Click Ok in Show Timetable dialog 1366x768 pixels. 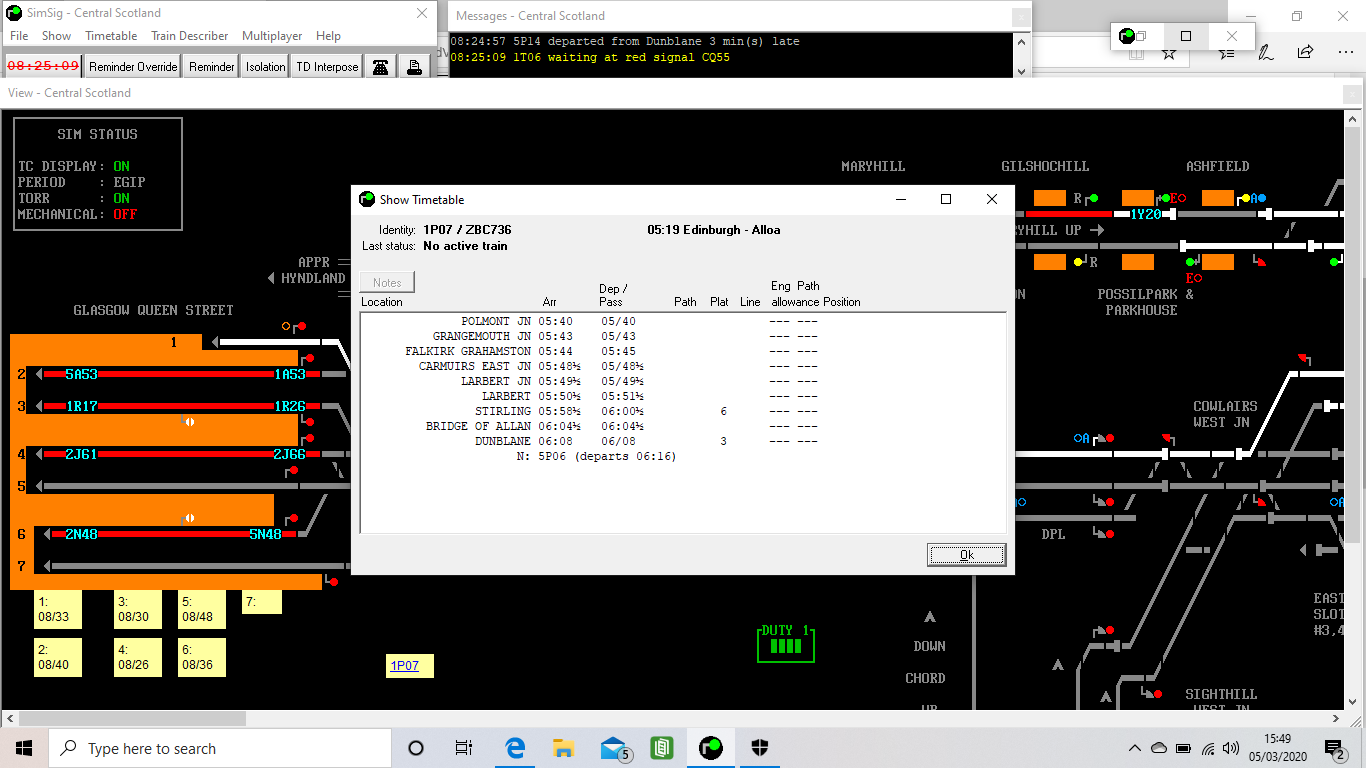click(x=966, y=555)
